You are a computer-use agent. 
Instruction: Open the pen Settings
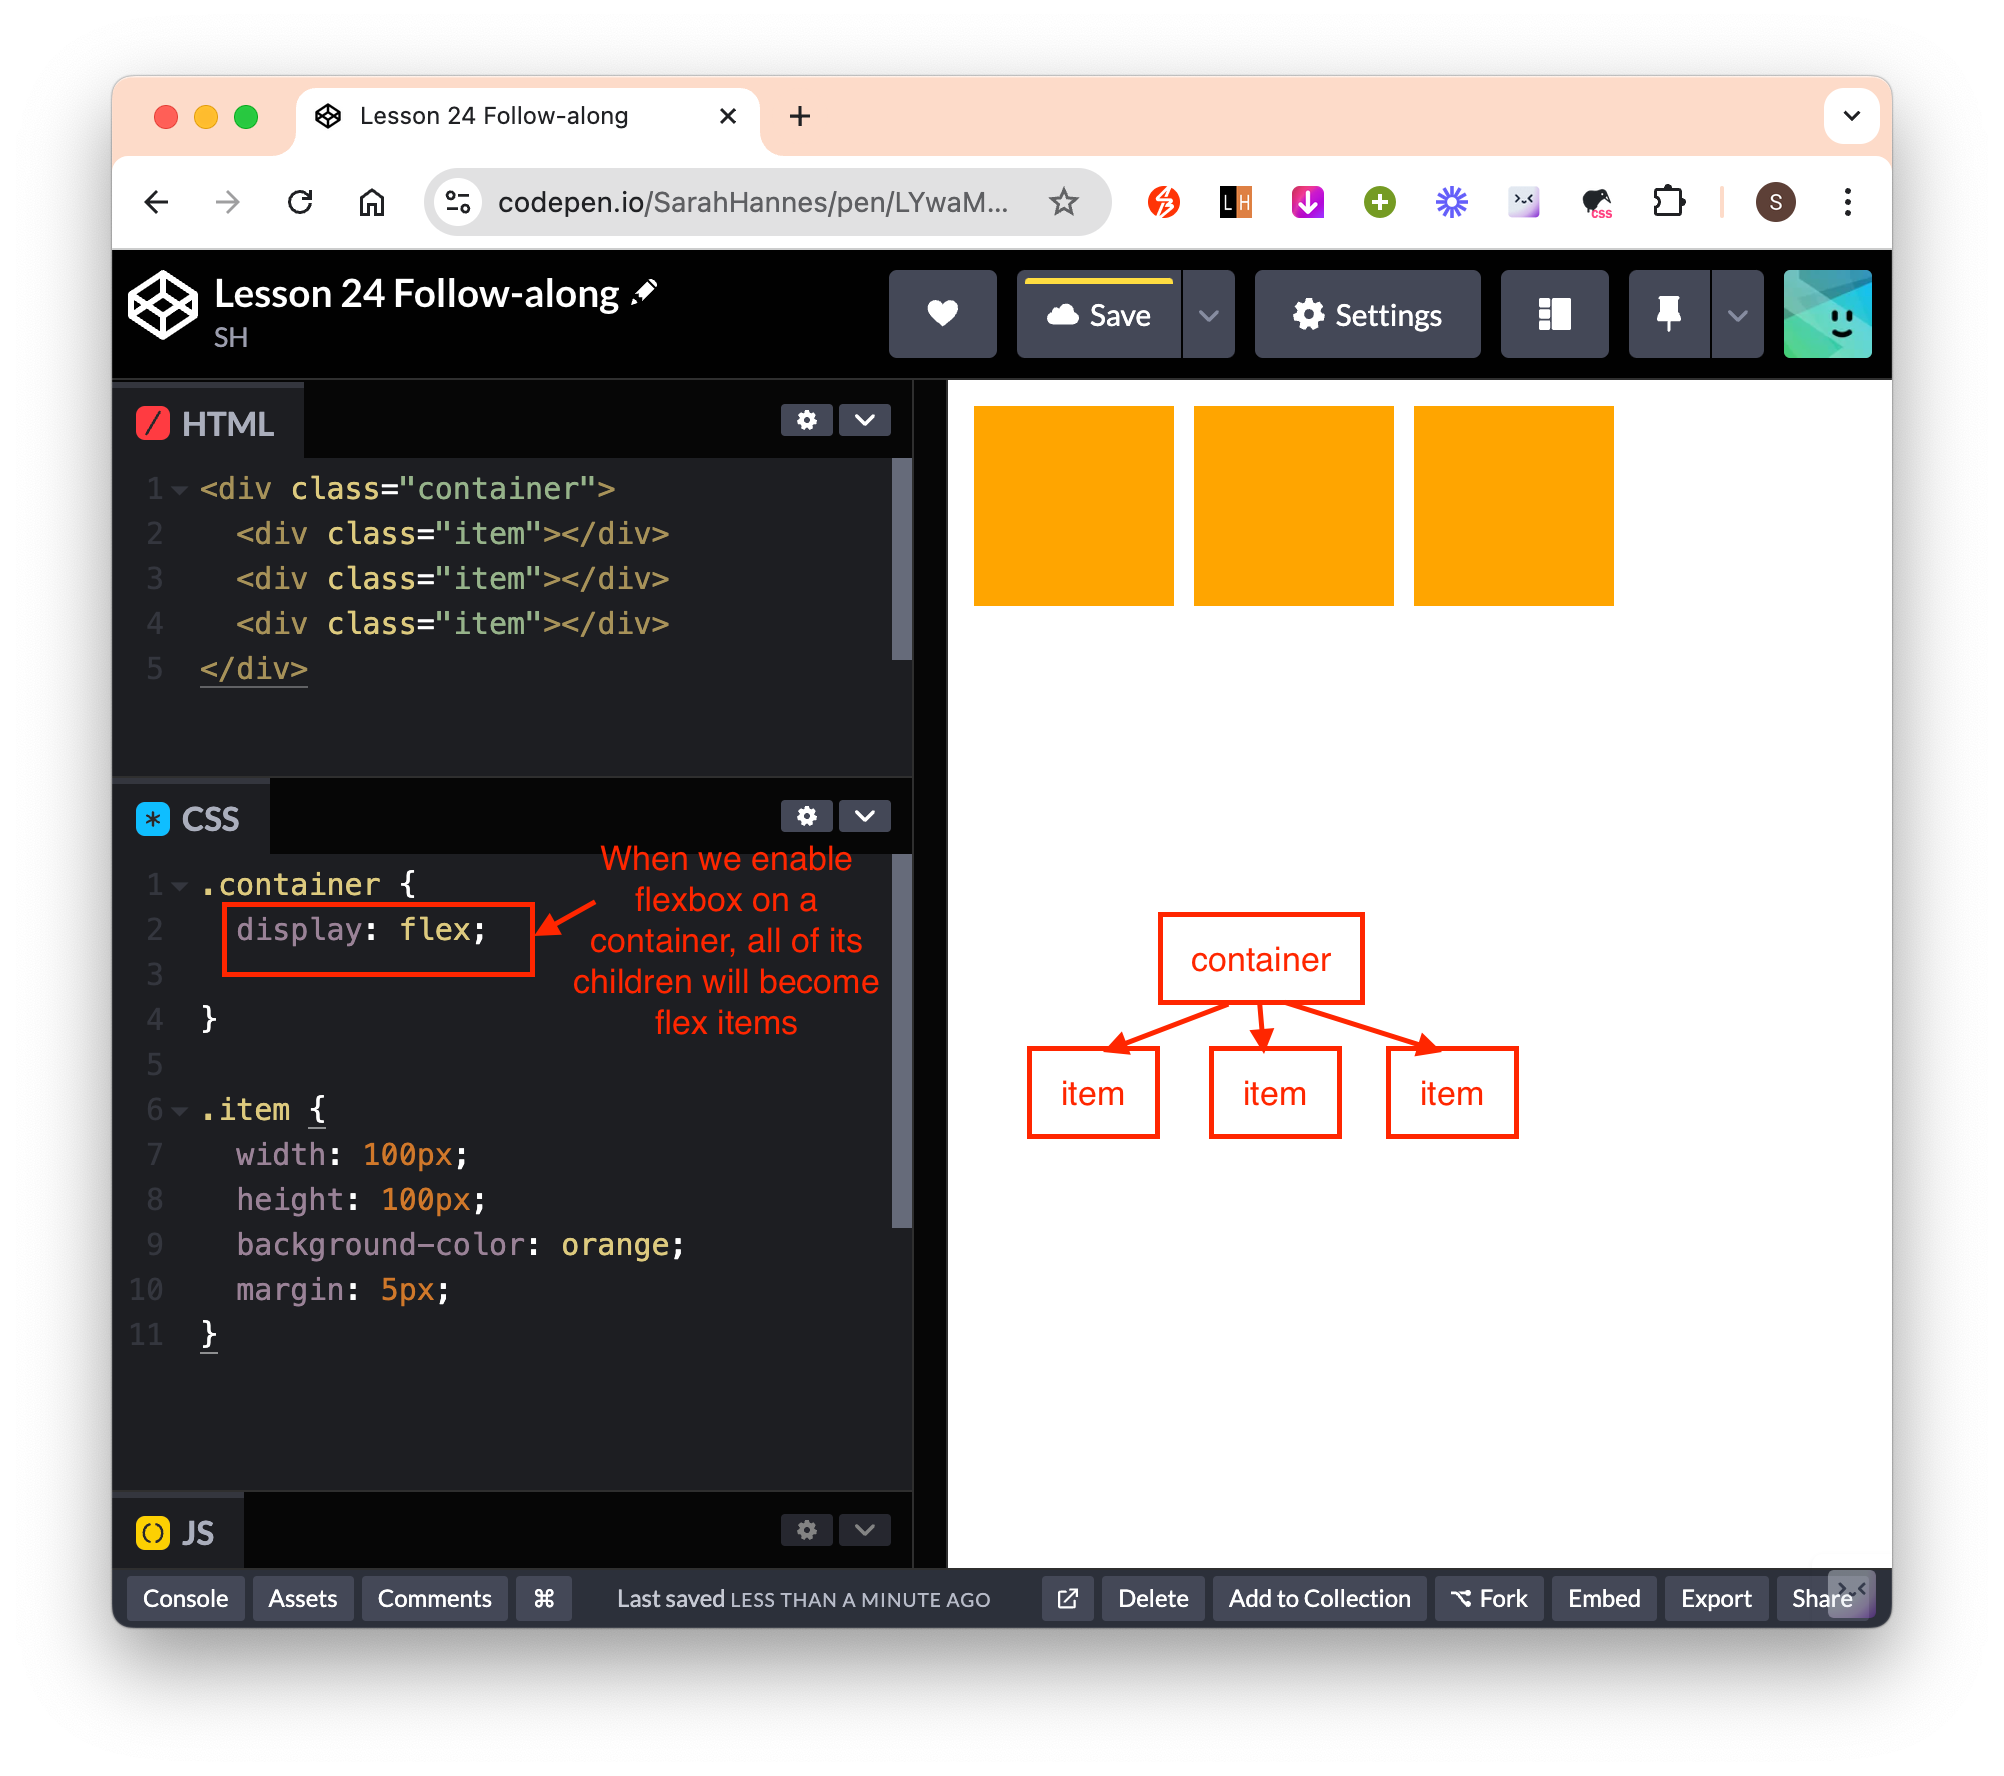pyautogui.click(x=1367, y=314)
